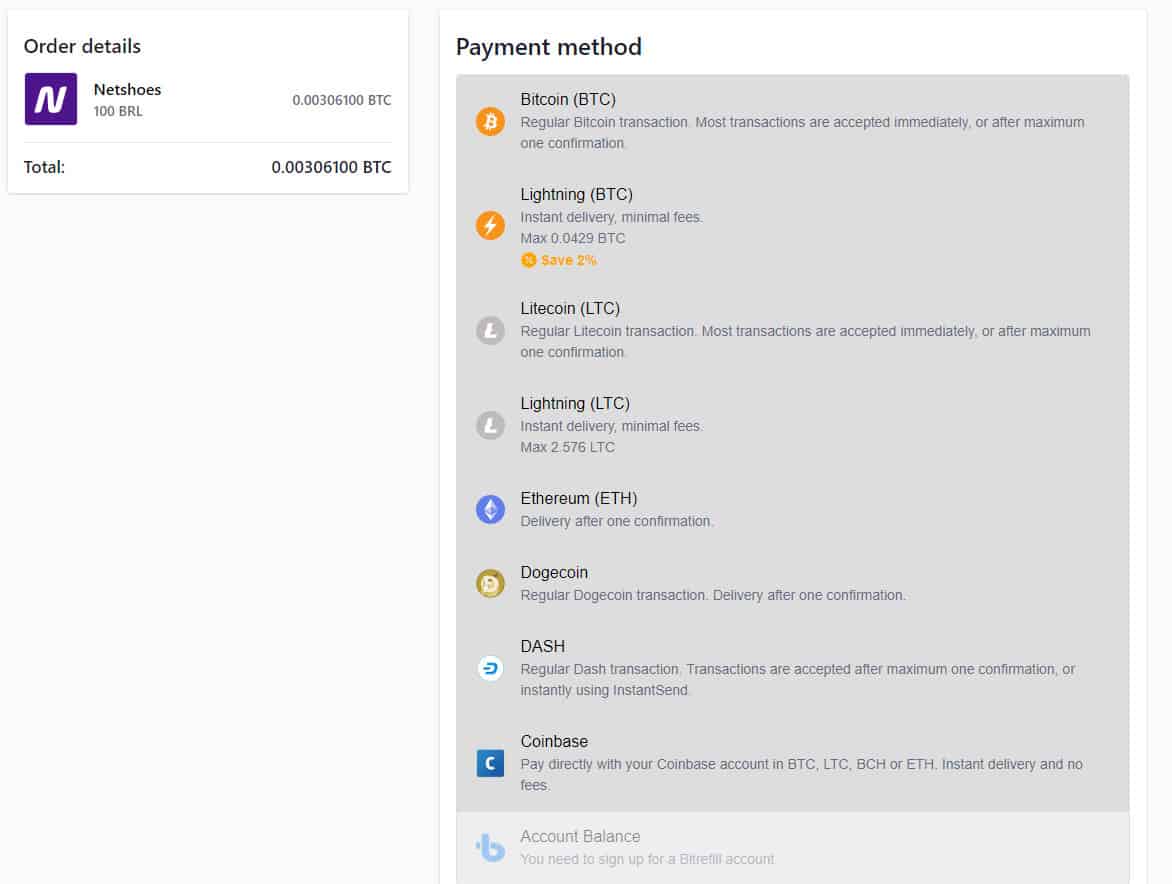
Task: Pick Litecoin (LTC) as payment method
Action: pos(792,330)
